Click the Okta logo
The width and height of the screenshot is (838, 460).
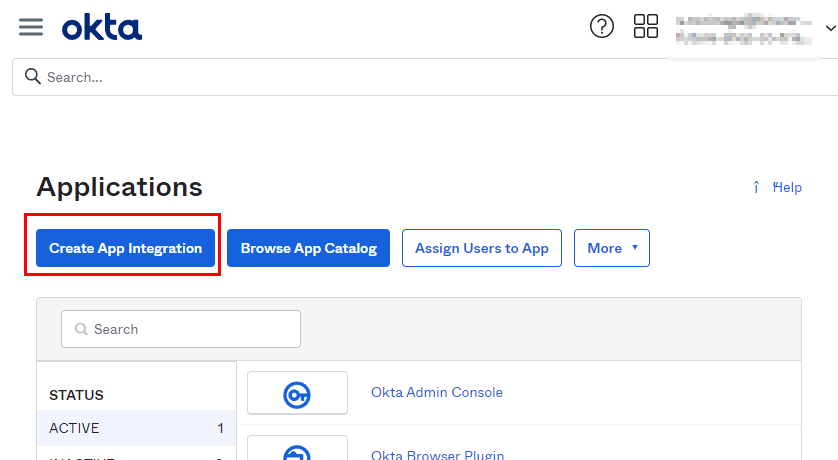click(102, 28)
